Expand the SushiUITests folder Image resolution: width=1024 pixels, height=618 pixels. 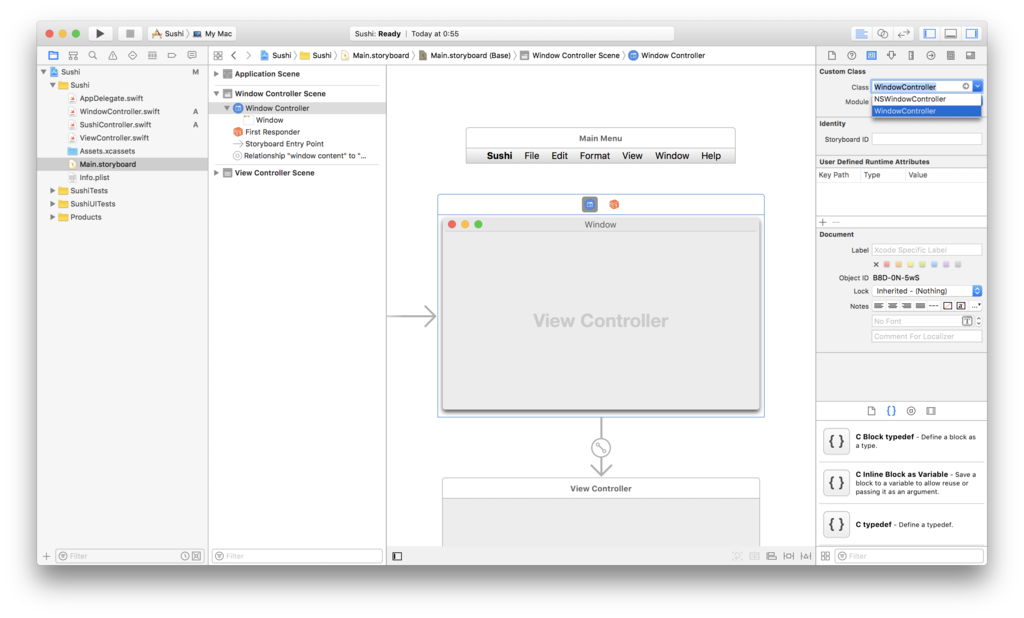point(53,204)
